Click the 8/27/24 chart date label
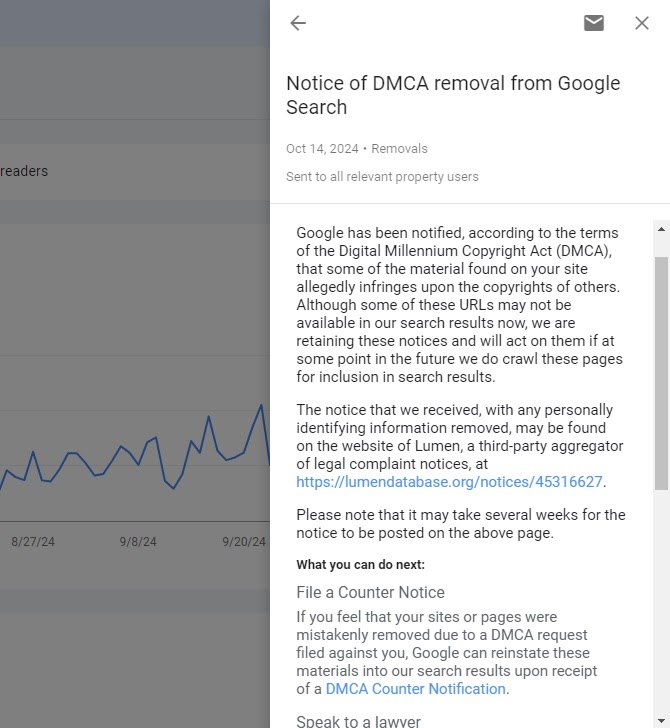The width and height of the screenshot is (670, 728). click(x=33, y=542)
